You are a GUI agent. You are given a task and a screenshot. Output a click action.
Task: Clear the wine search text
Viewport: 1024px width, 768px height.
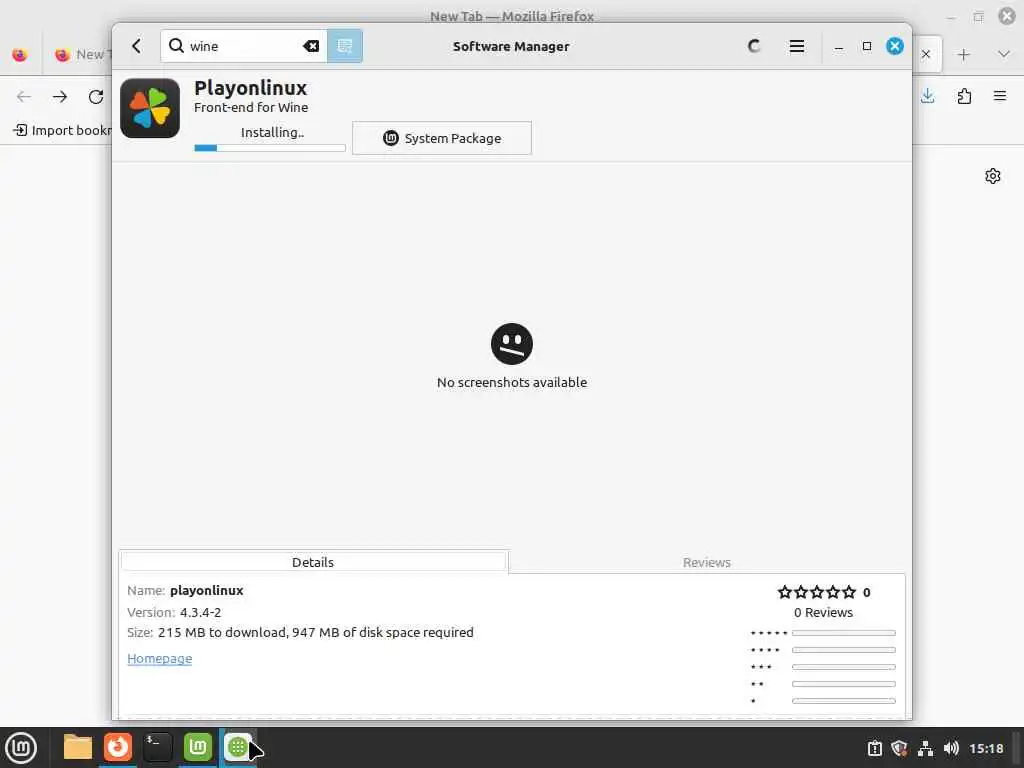pos(311,46)
